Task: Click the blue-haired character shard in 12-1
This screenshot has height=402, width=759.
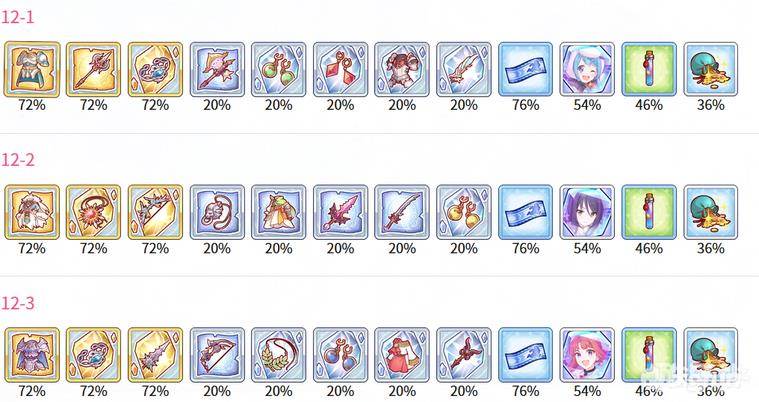Action: [587, 69]
